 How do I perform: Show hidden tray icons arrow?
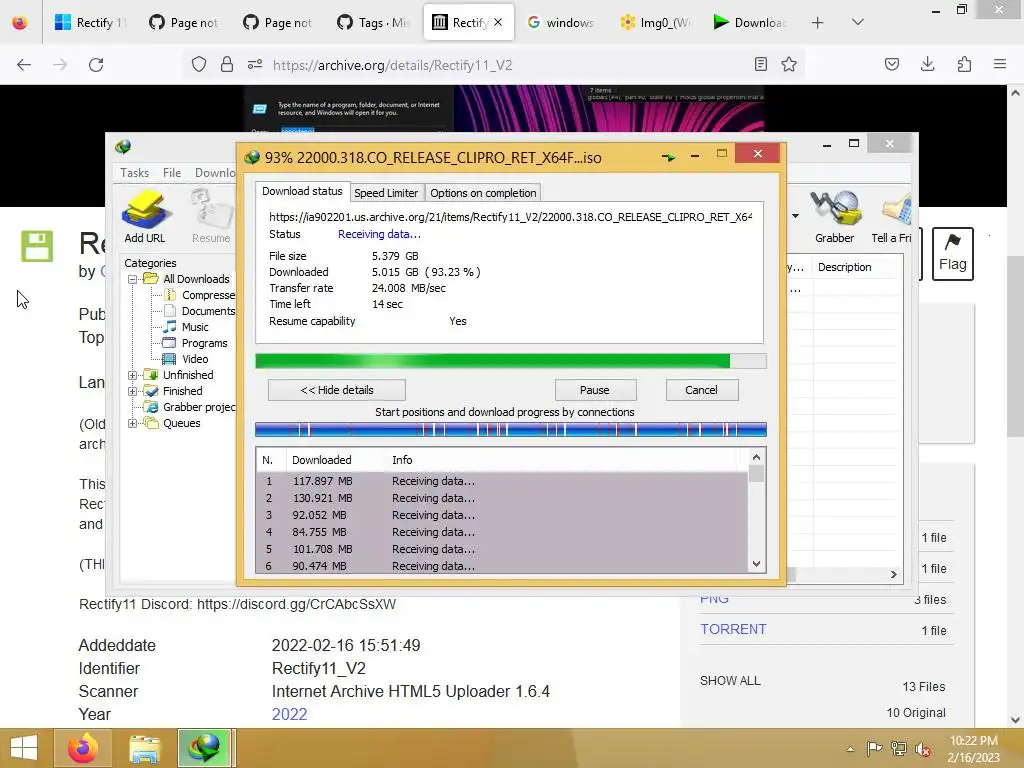(x=850, y=749)
